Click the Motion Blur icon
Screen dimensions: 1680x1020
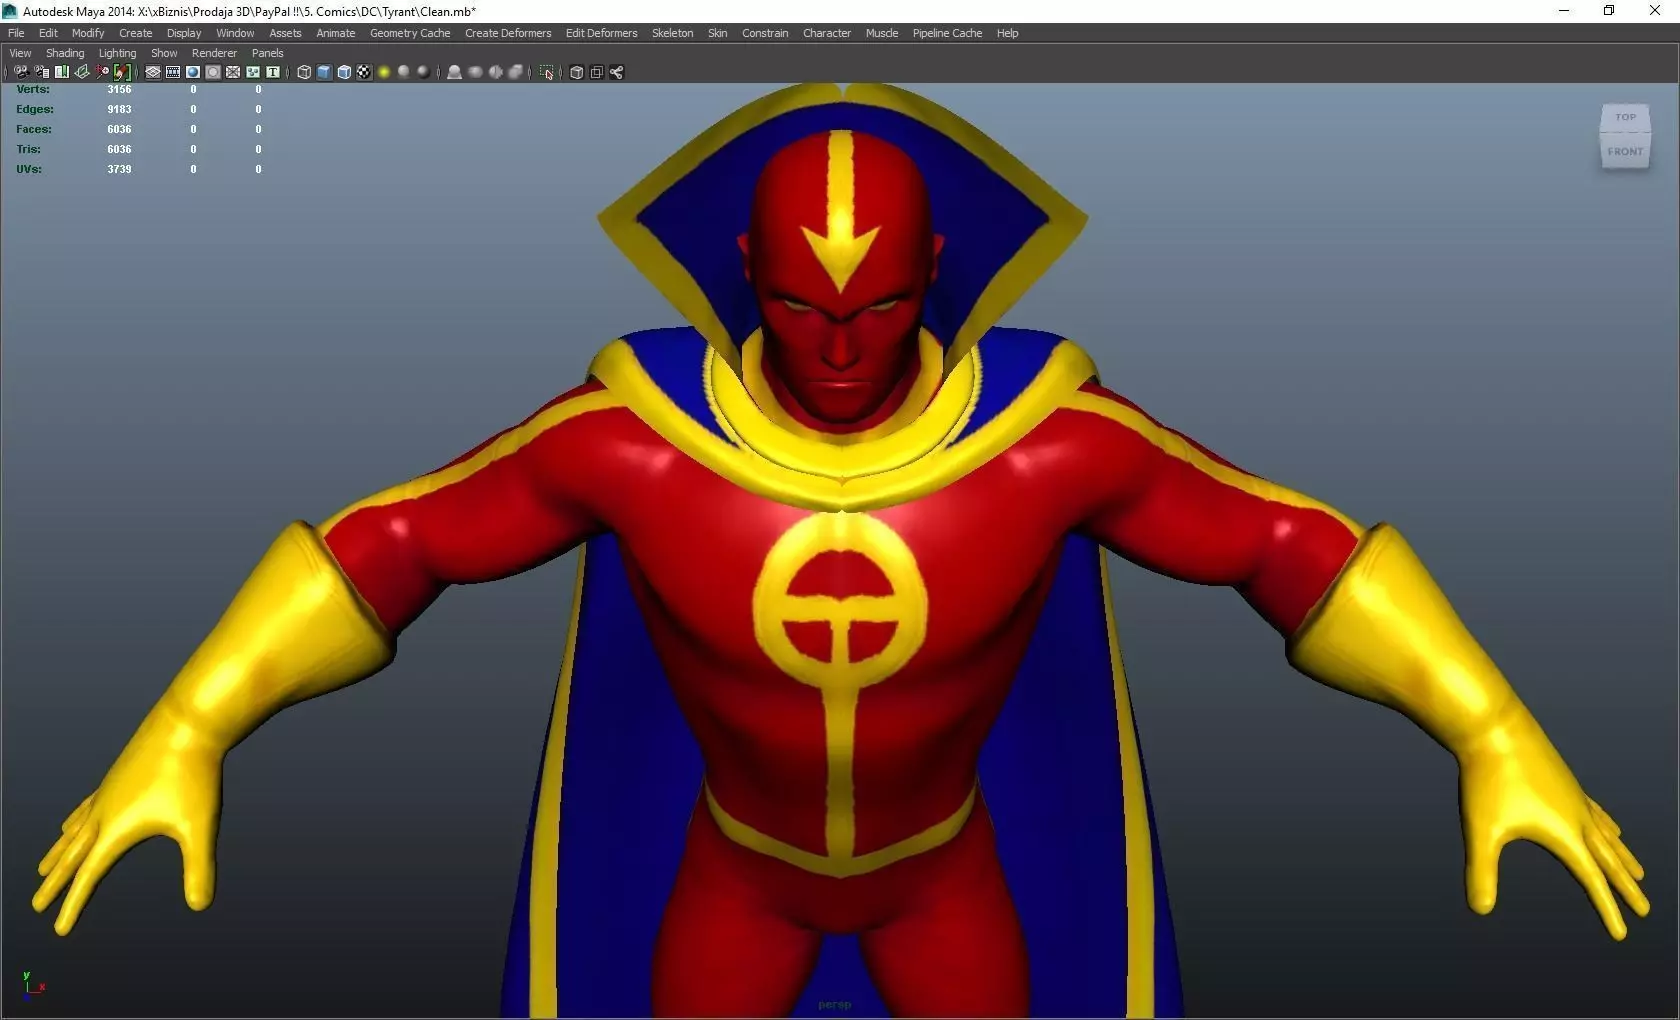(x=475, y=72)
